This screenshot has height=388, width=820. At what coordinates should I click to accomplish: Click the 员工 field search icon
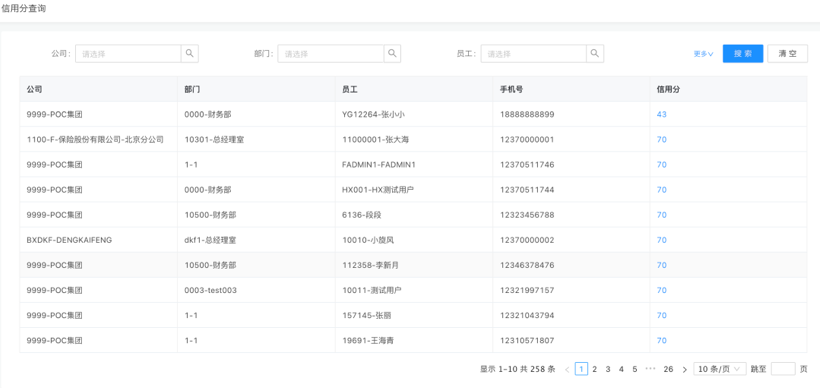pyautogui.click(x=595, y=53)
